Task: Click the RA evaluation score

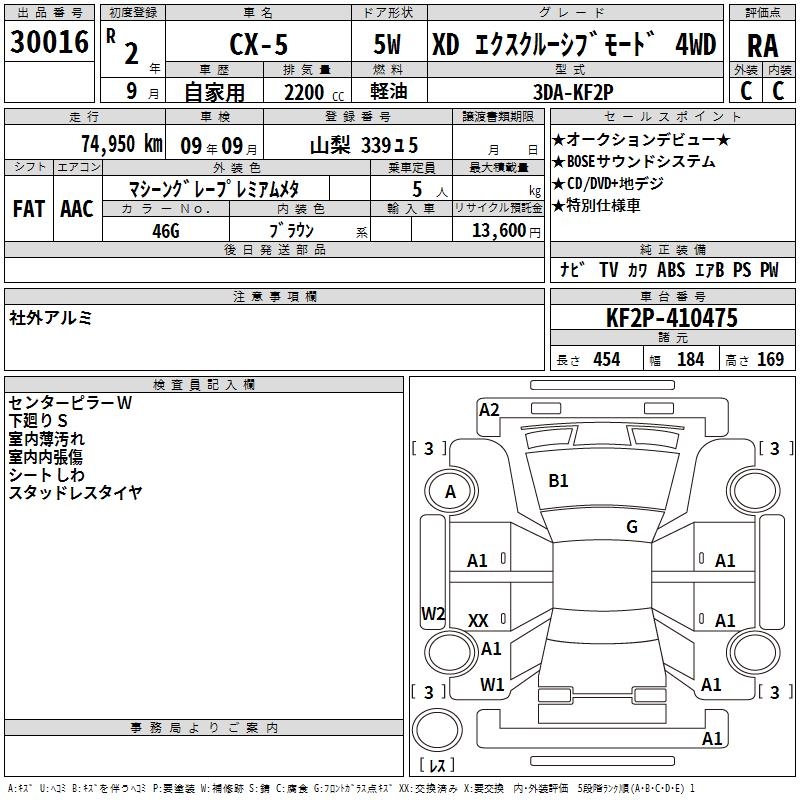Action: [762, 46]
